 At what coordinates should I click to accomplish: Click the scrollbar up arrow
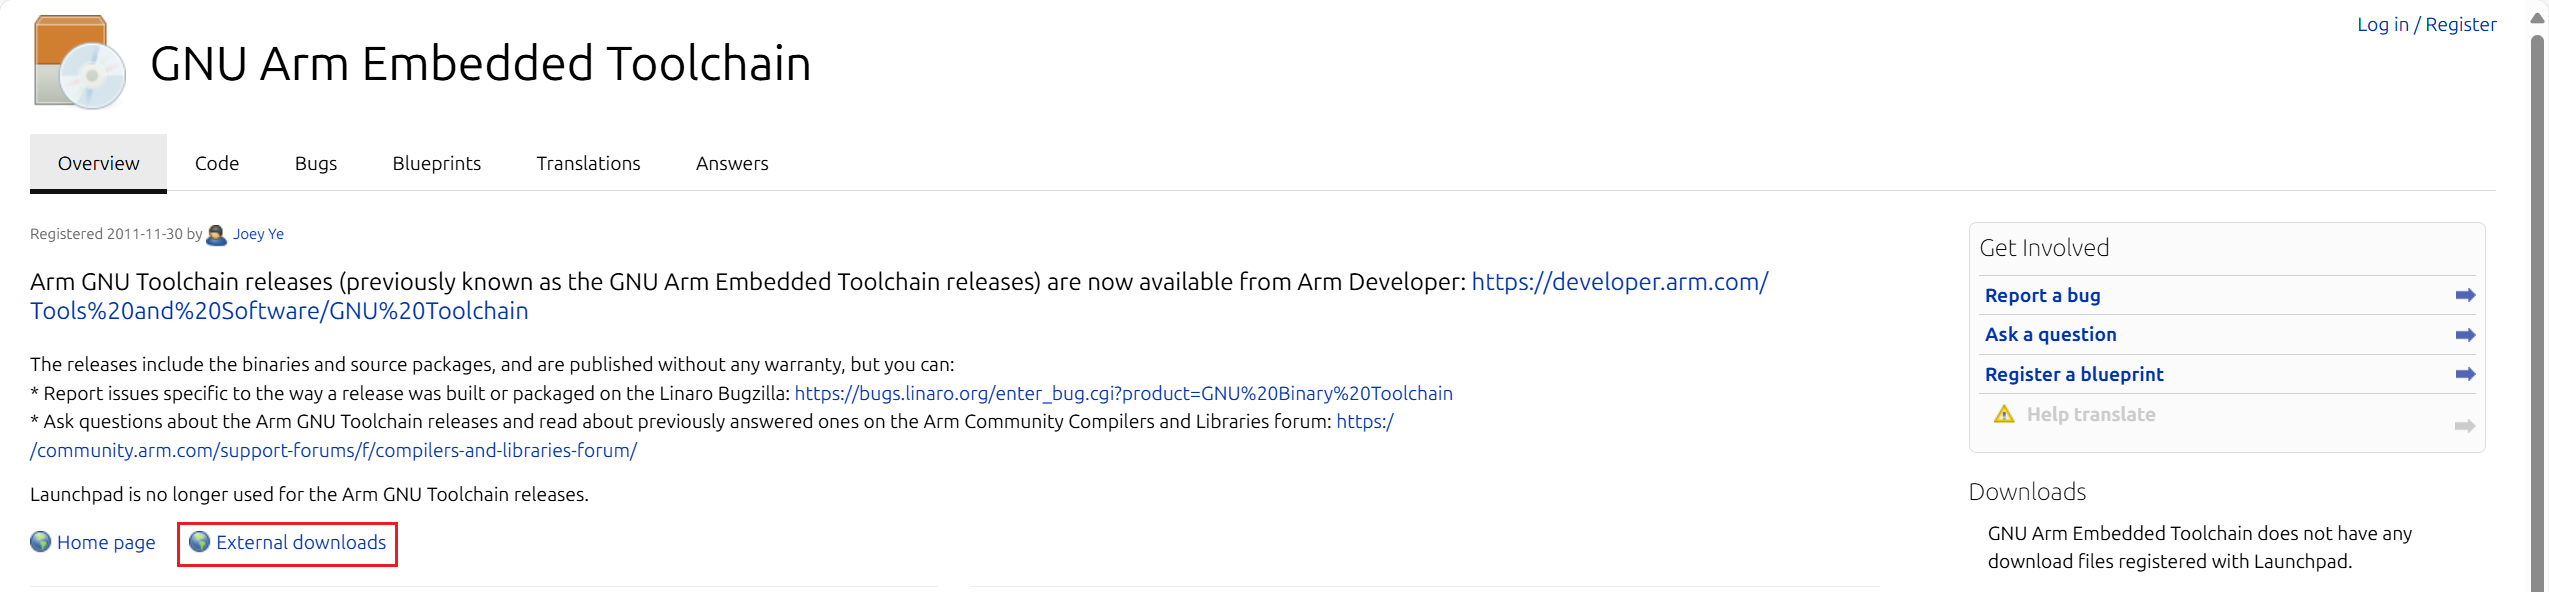pyautogui.click(x=2537, y=18)
